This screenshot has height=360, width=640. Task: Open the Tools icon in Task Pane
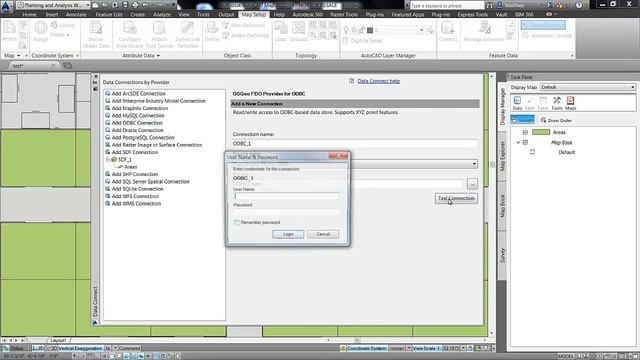(557, 103)
